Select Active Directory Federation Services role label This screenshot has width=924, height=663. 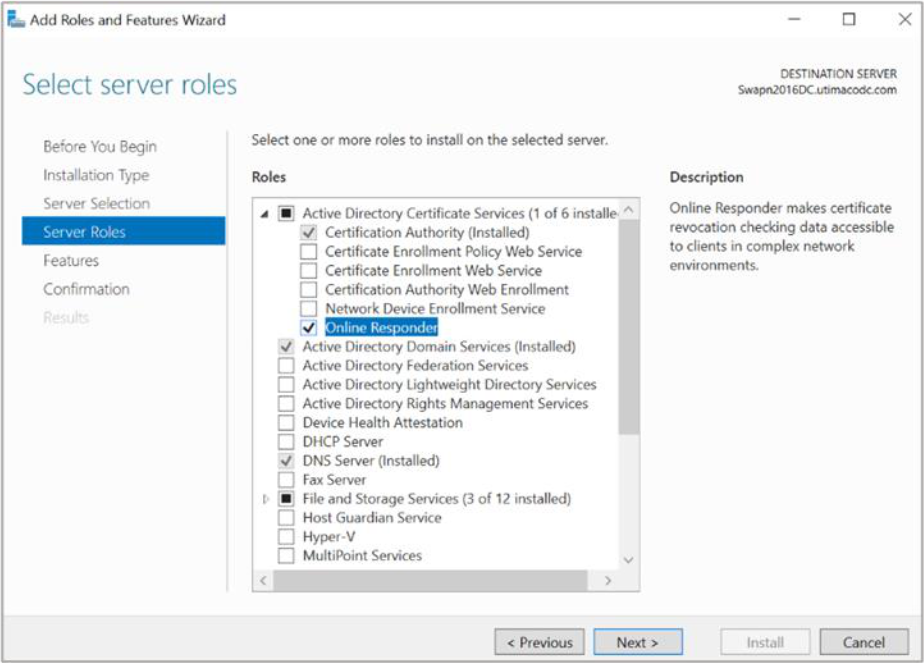tap(415, 366)
